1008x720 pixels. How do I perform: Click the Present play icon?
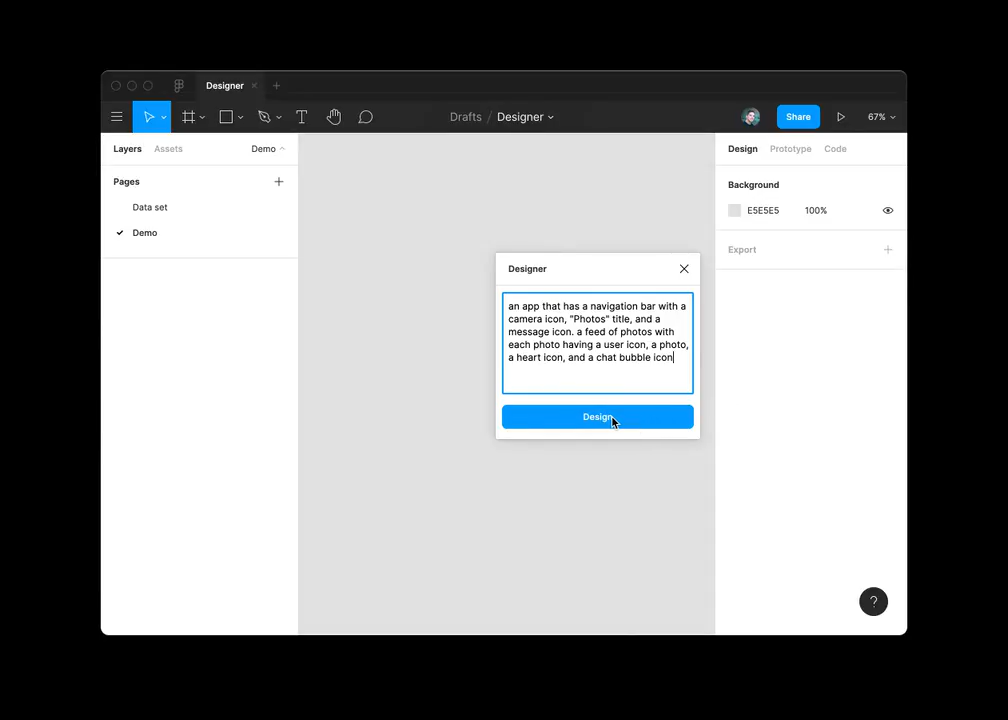click(841, 117)
